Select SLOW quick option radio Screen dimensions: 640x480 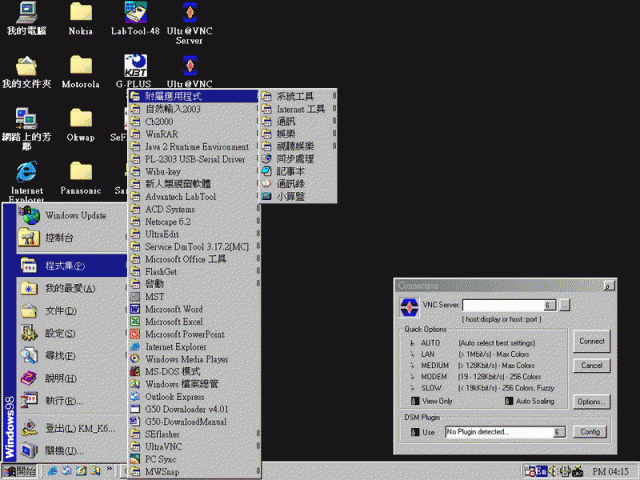point(412,388)
